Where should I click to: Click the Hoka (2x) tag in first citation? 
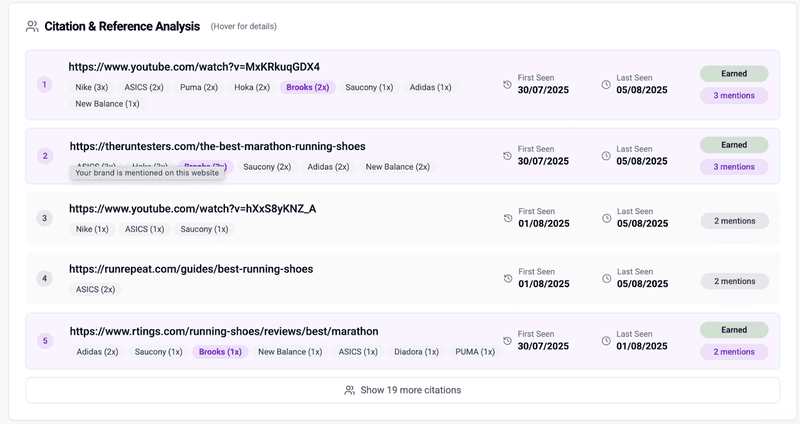point(251,87)
